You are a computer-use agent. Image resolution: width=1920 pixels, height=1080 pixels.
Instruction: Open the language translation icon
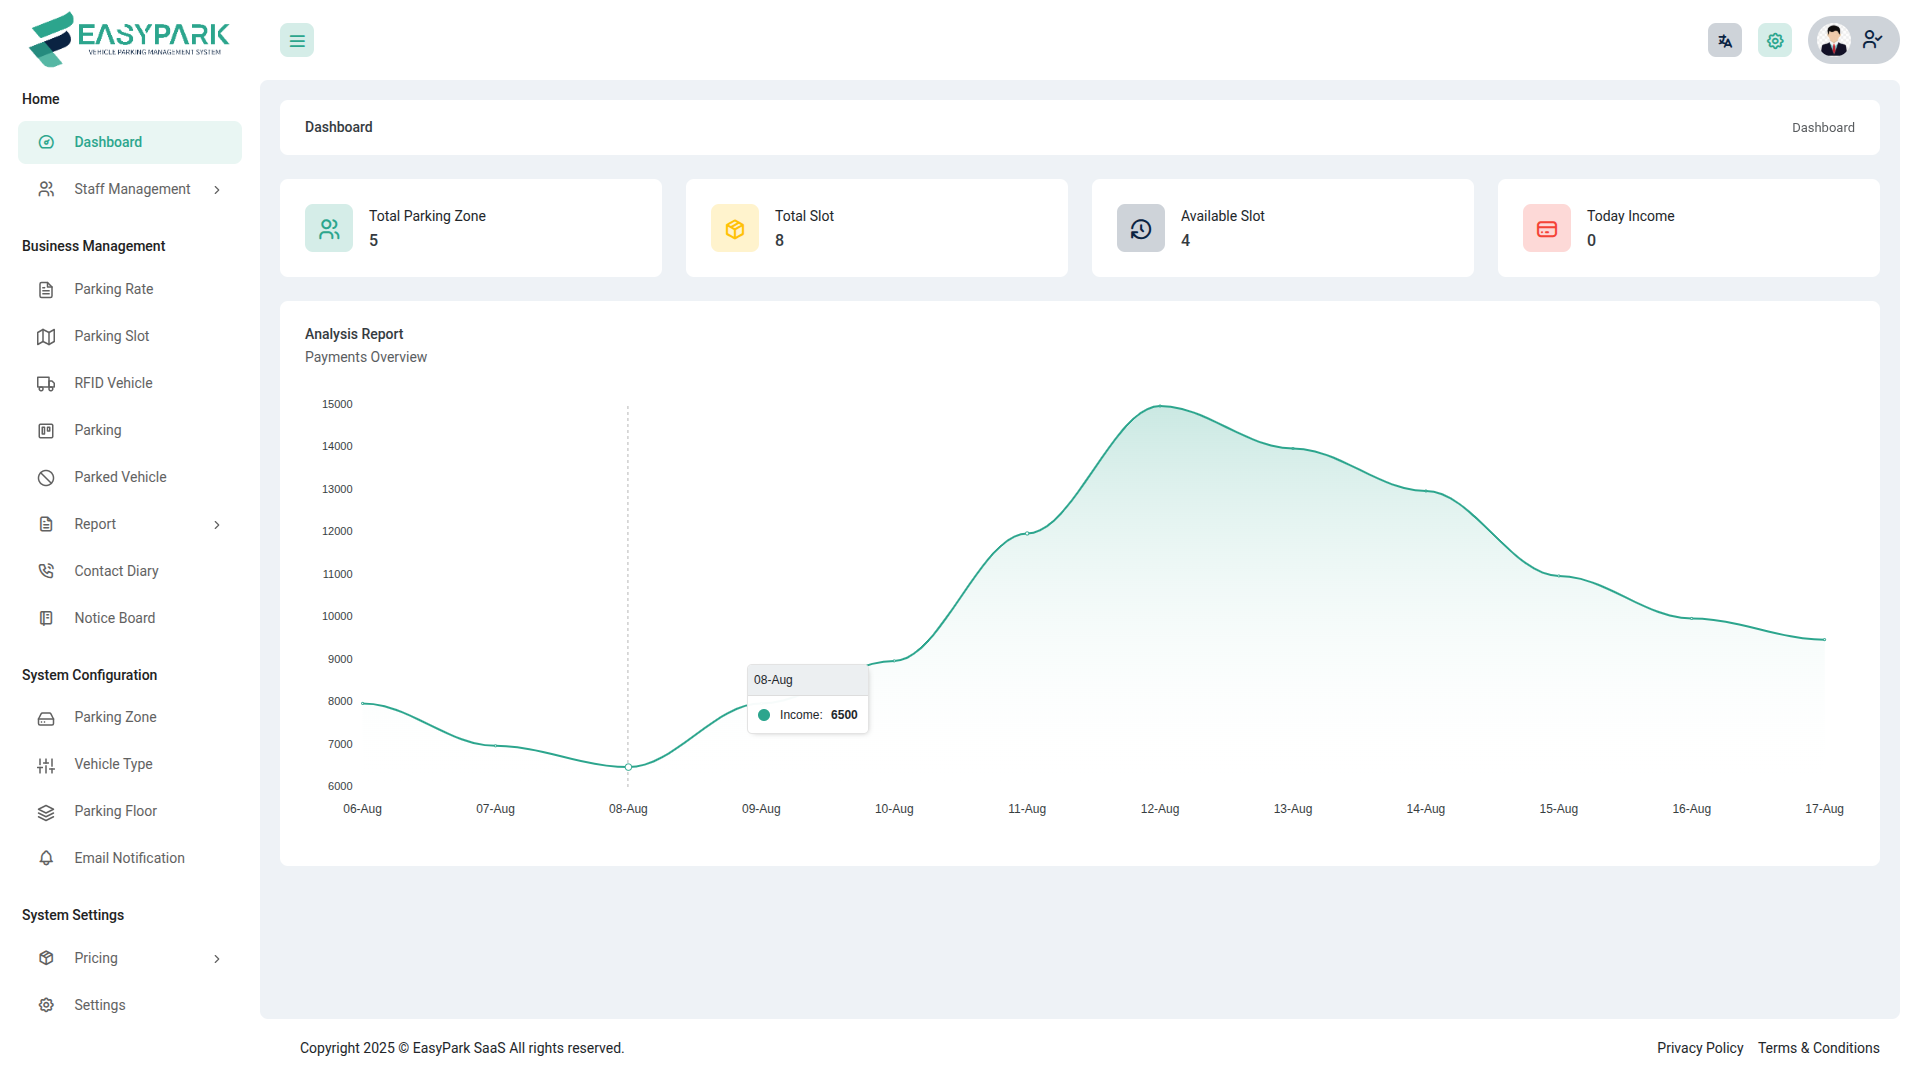[1724, 41]
